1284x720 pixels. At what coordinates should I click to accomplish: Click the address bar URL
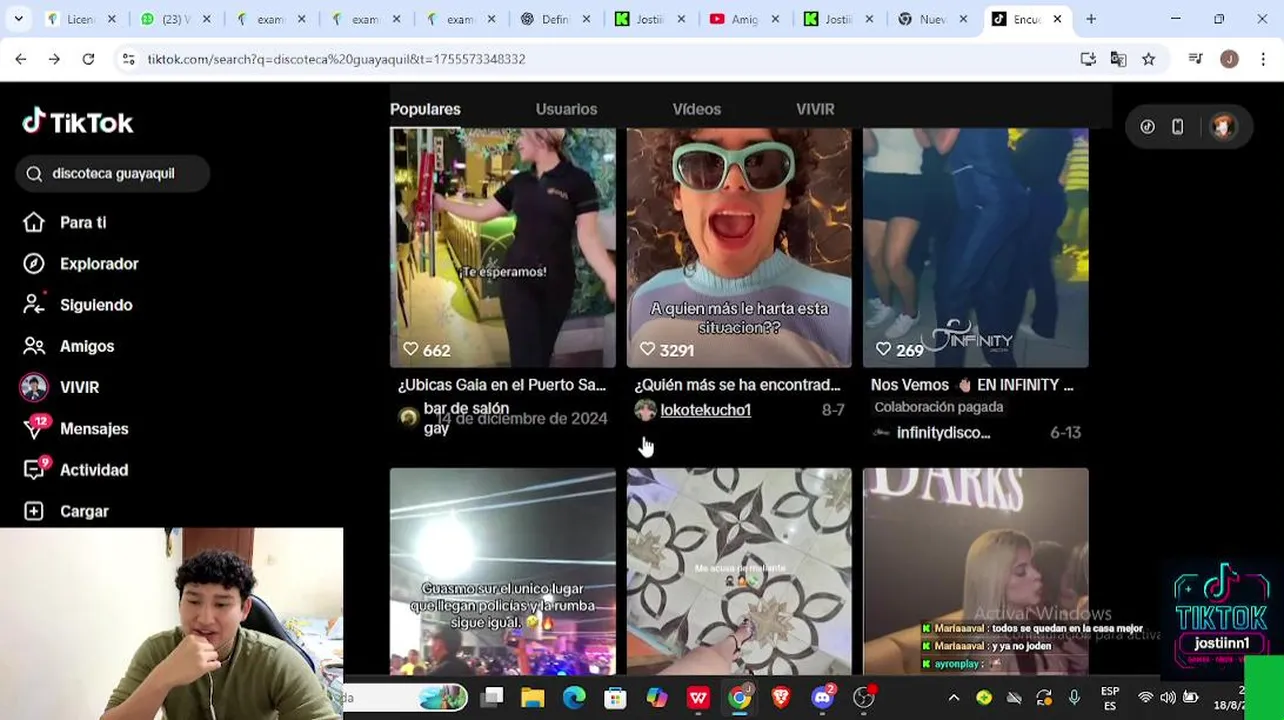coord(336,59)
